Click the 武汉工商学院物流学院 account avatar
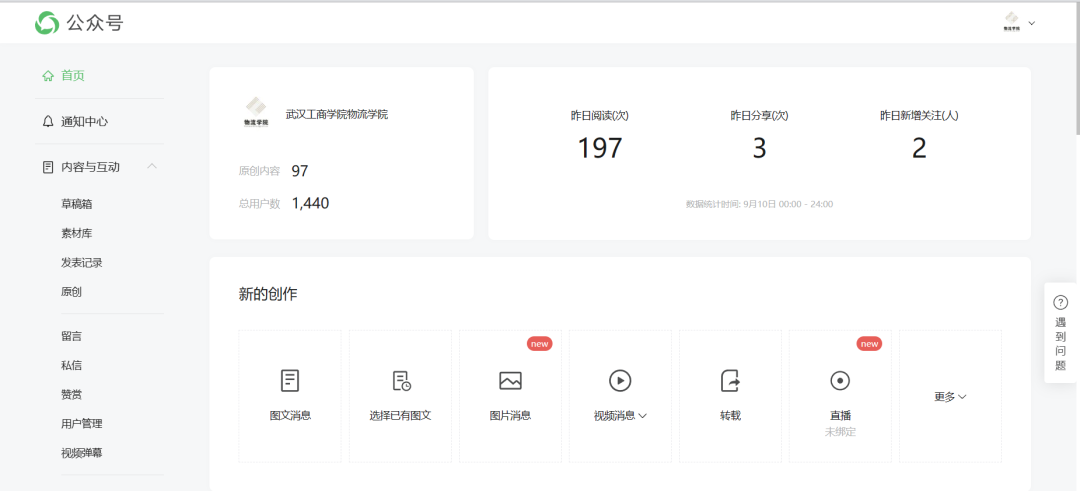Viewport: 1080px width, 491px height. (x=256, y=112)
